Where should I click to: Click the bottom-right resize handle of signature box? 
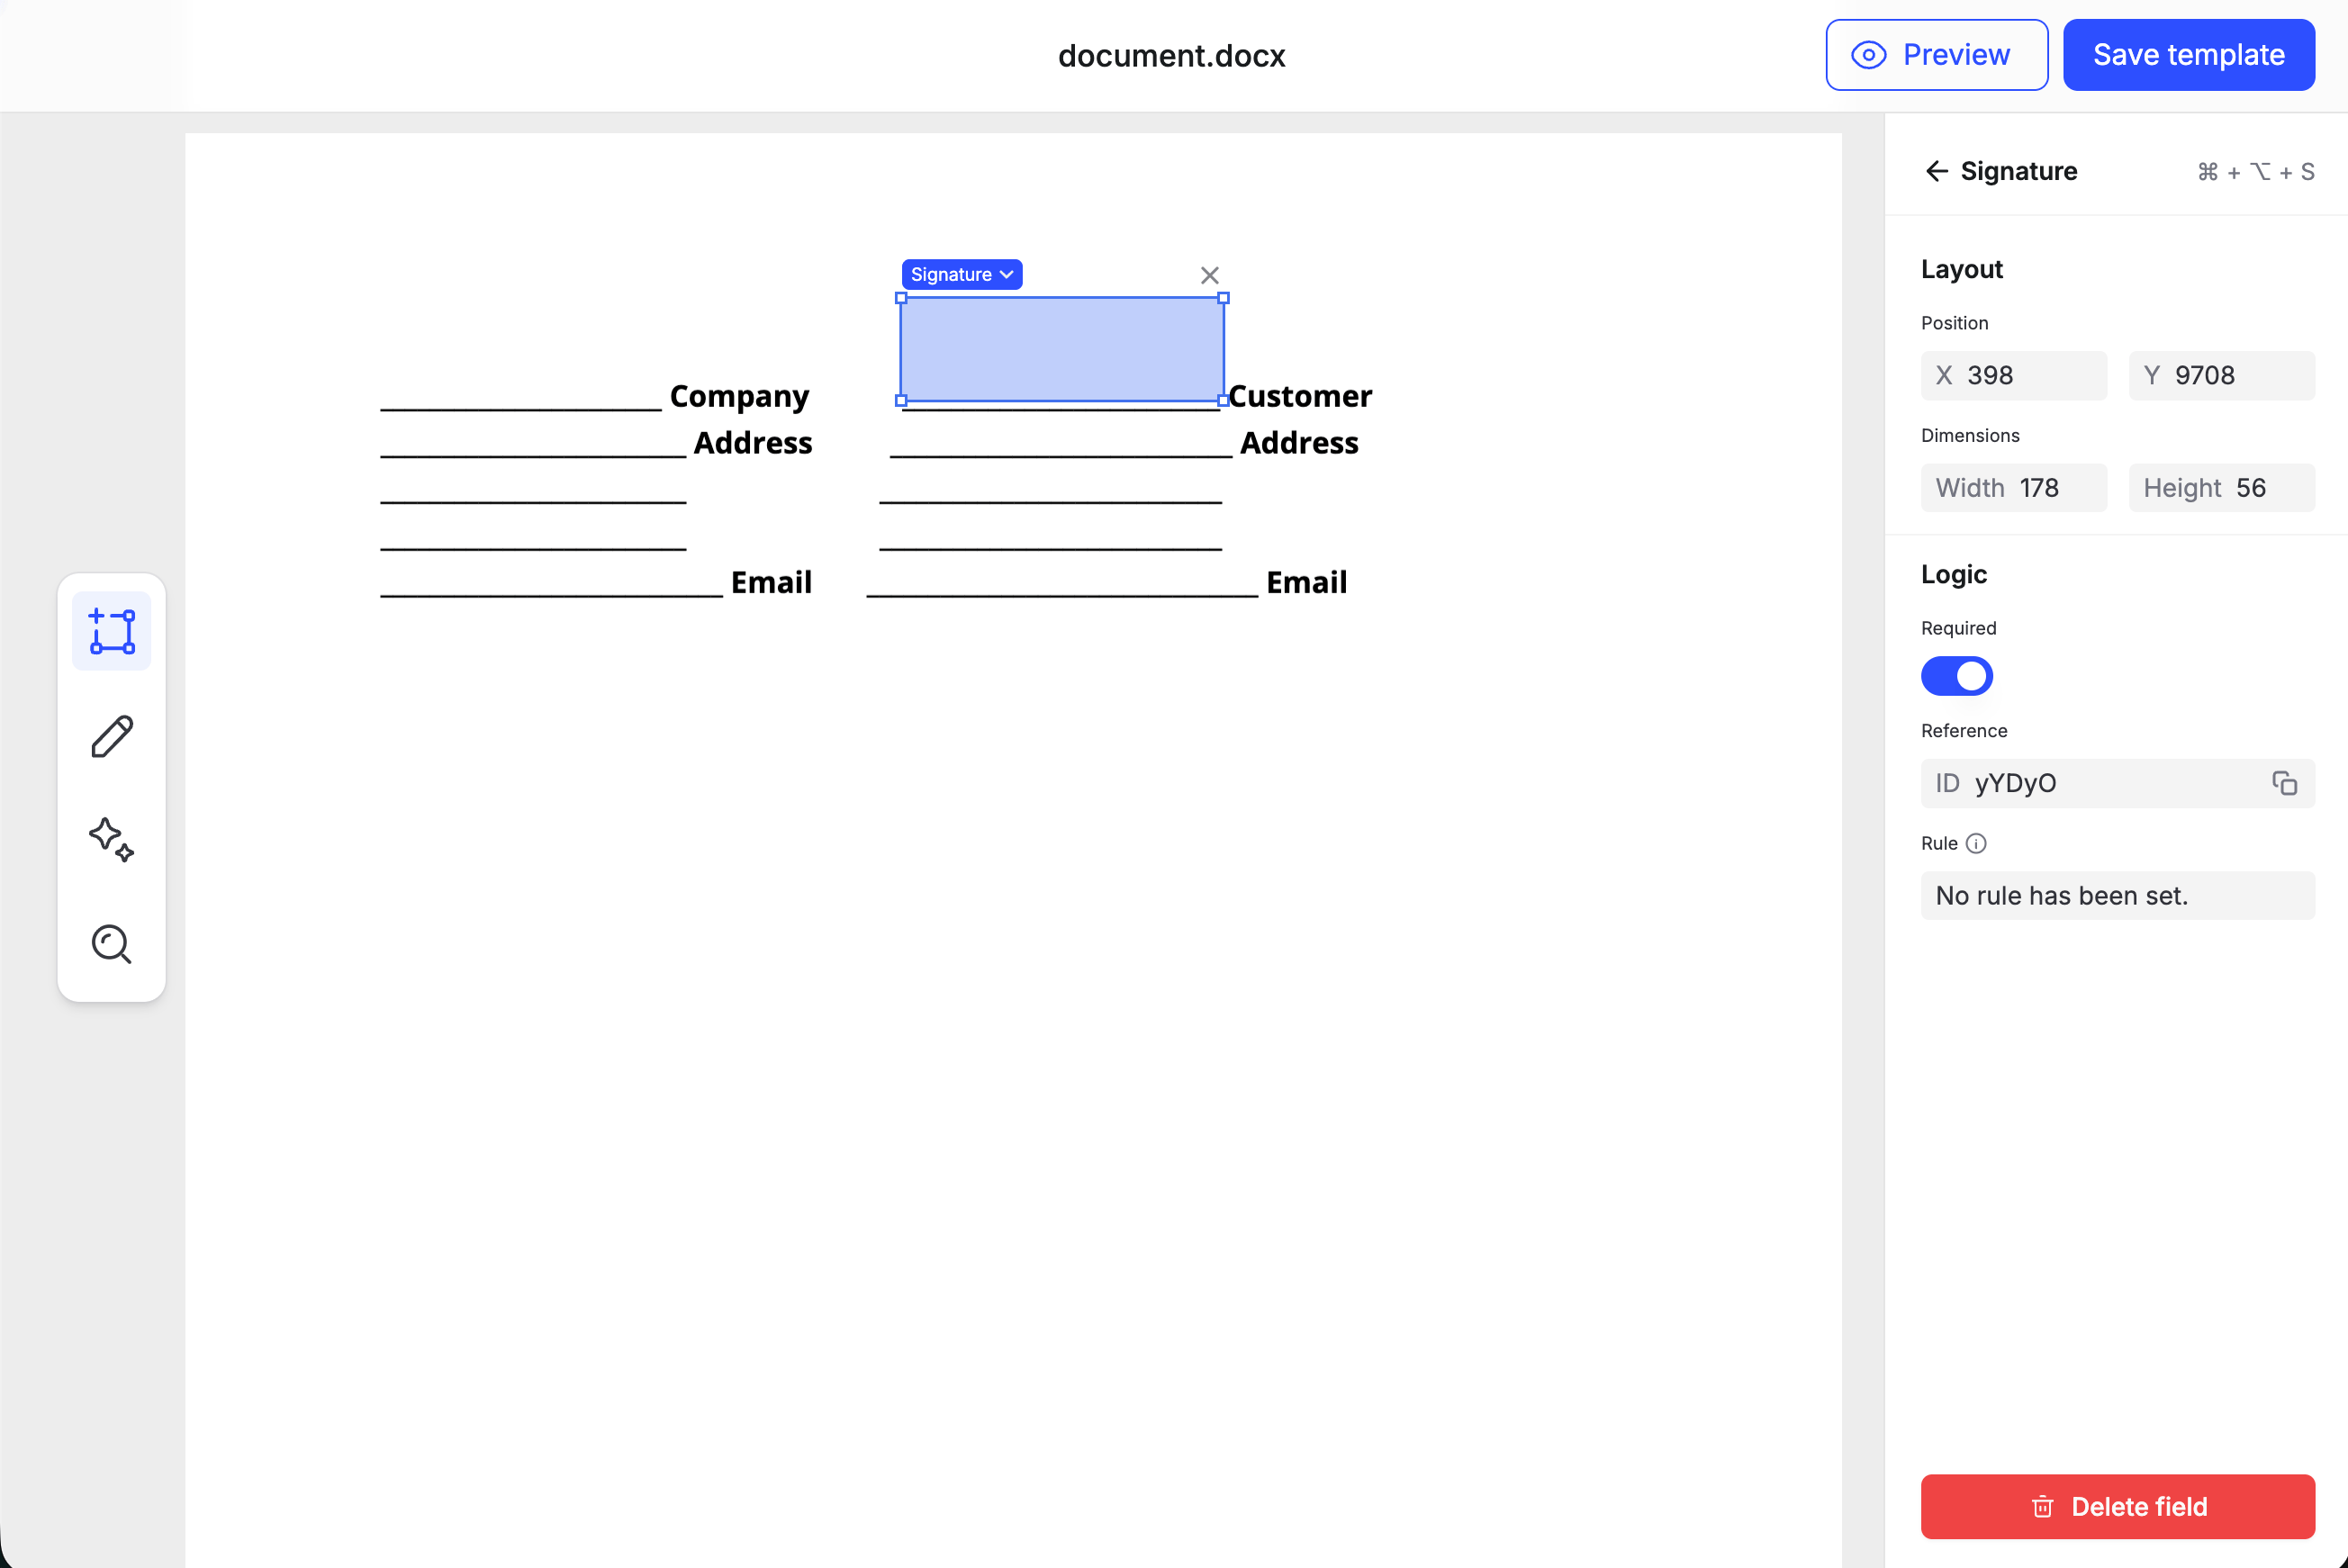[1223, 400]
